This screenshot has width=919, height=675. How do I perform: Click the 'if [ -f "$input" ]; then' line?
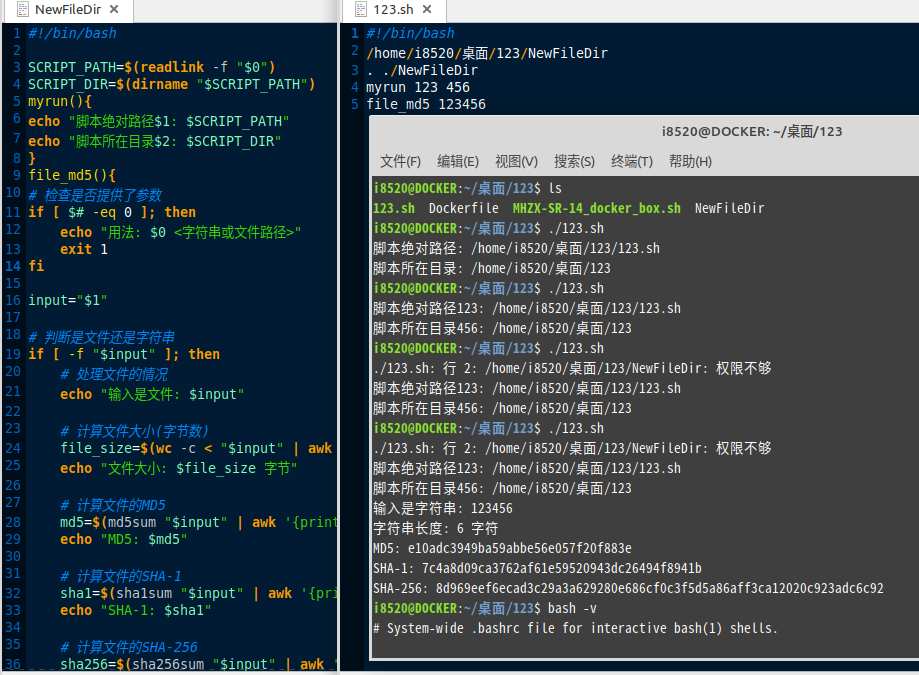click(124, 354)
